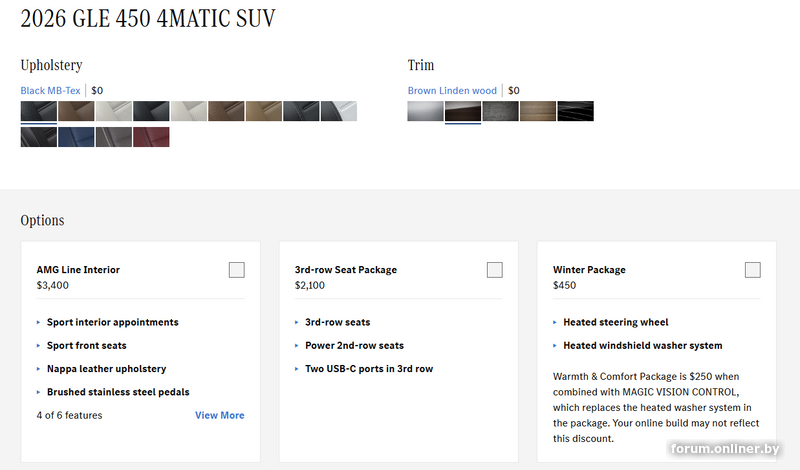
Task: Choose the black and white two-tone upholstery
Action: tap(339, 111)
